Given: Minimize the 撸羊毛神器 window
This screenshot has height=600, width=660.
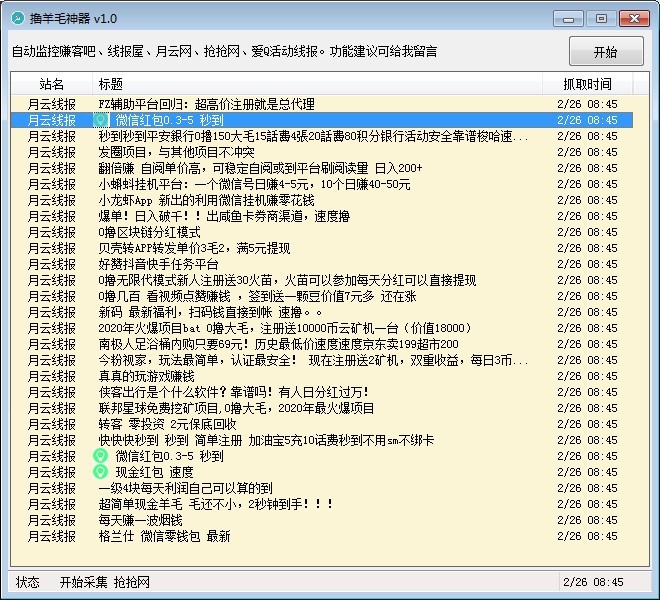Looking at the screenshot, I should 568,19.
